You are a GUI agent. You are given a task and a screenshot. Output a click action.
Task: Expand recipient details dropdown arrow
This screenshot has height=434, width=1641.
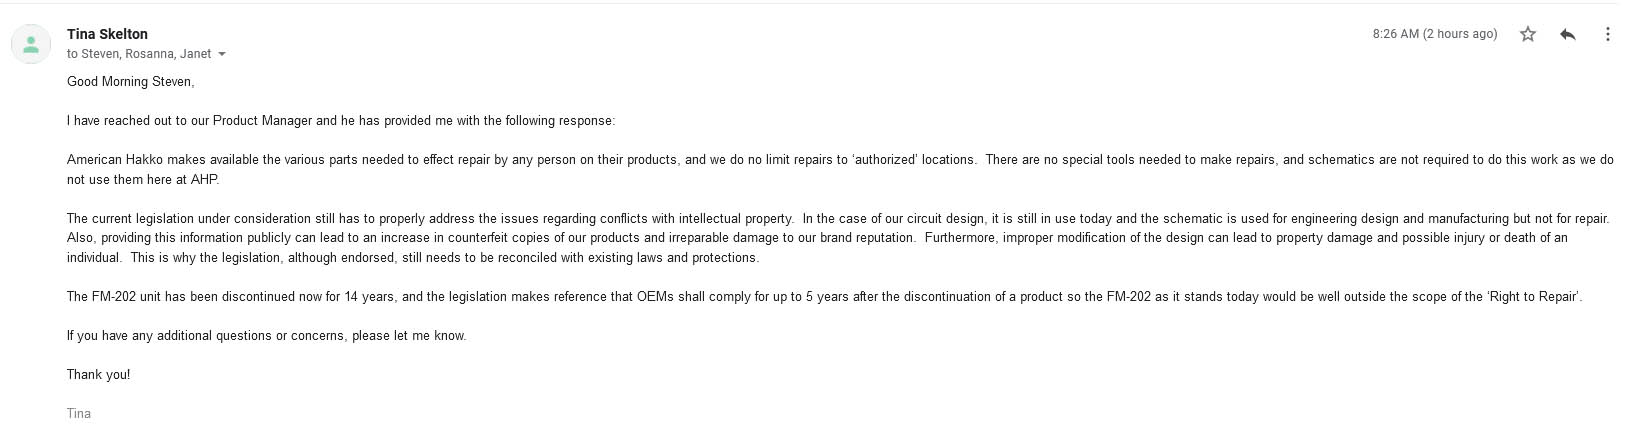[x=222, y=54]
